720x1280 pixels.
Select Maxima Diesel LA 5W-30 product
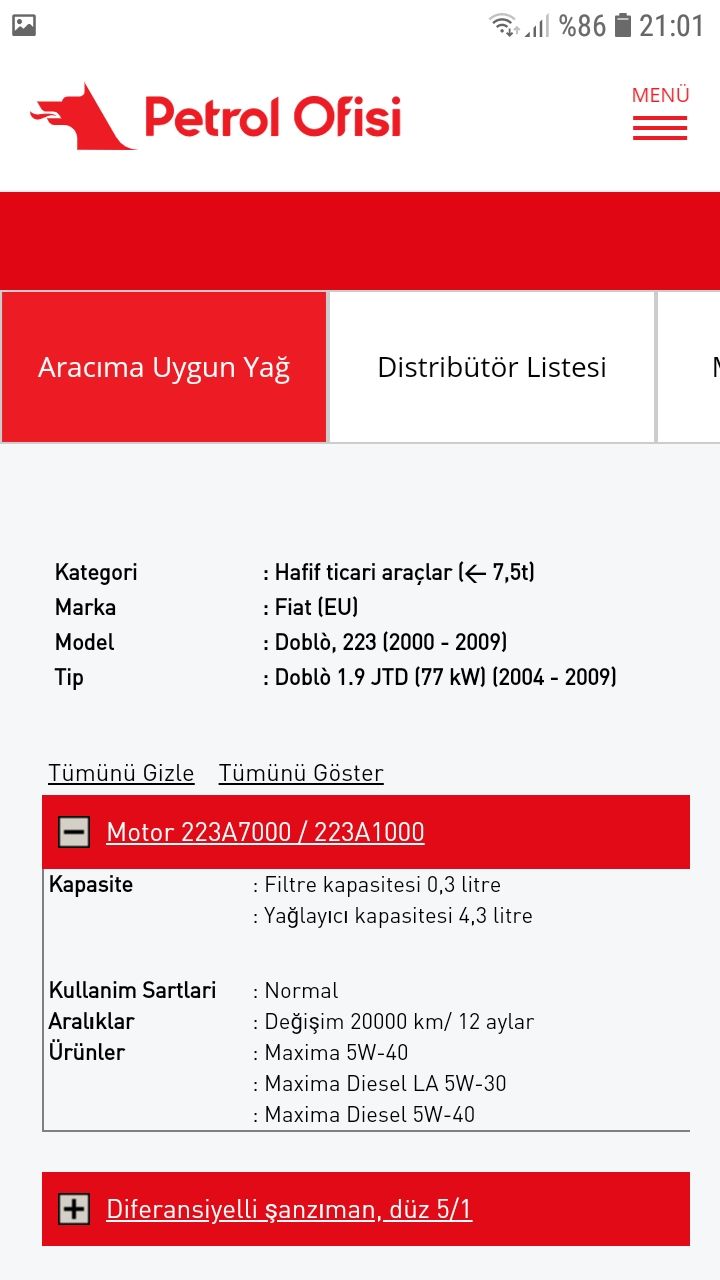click(385, 1083)
